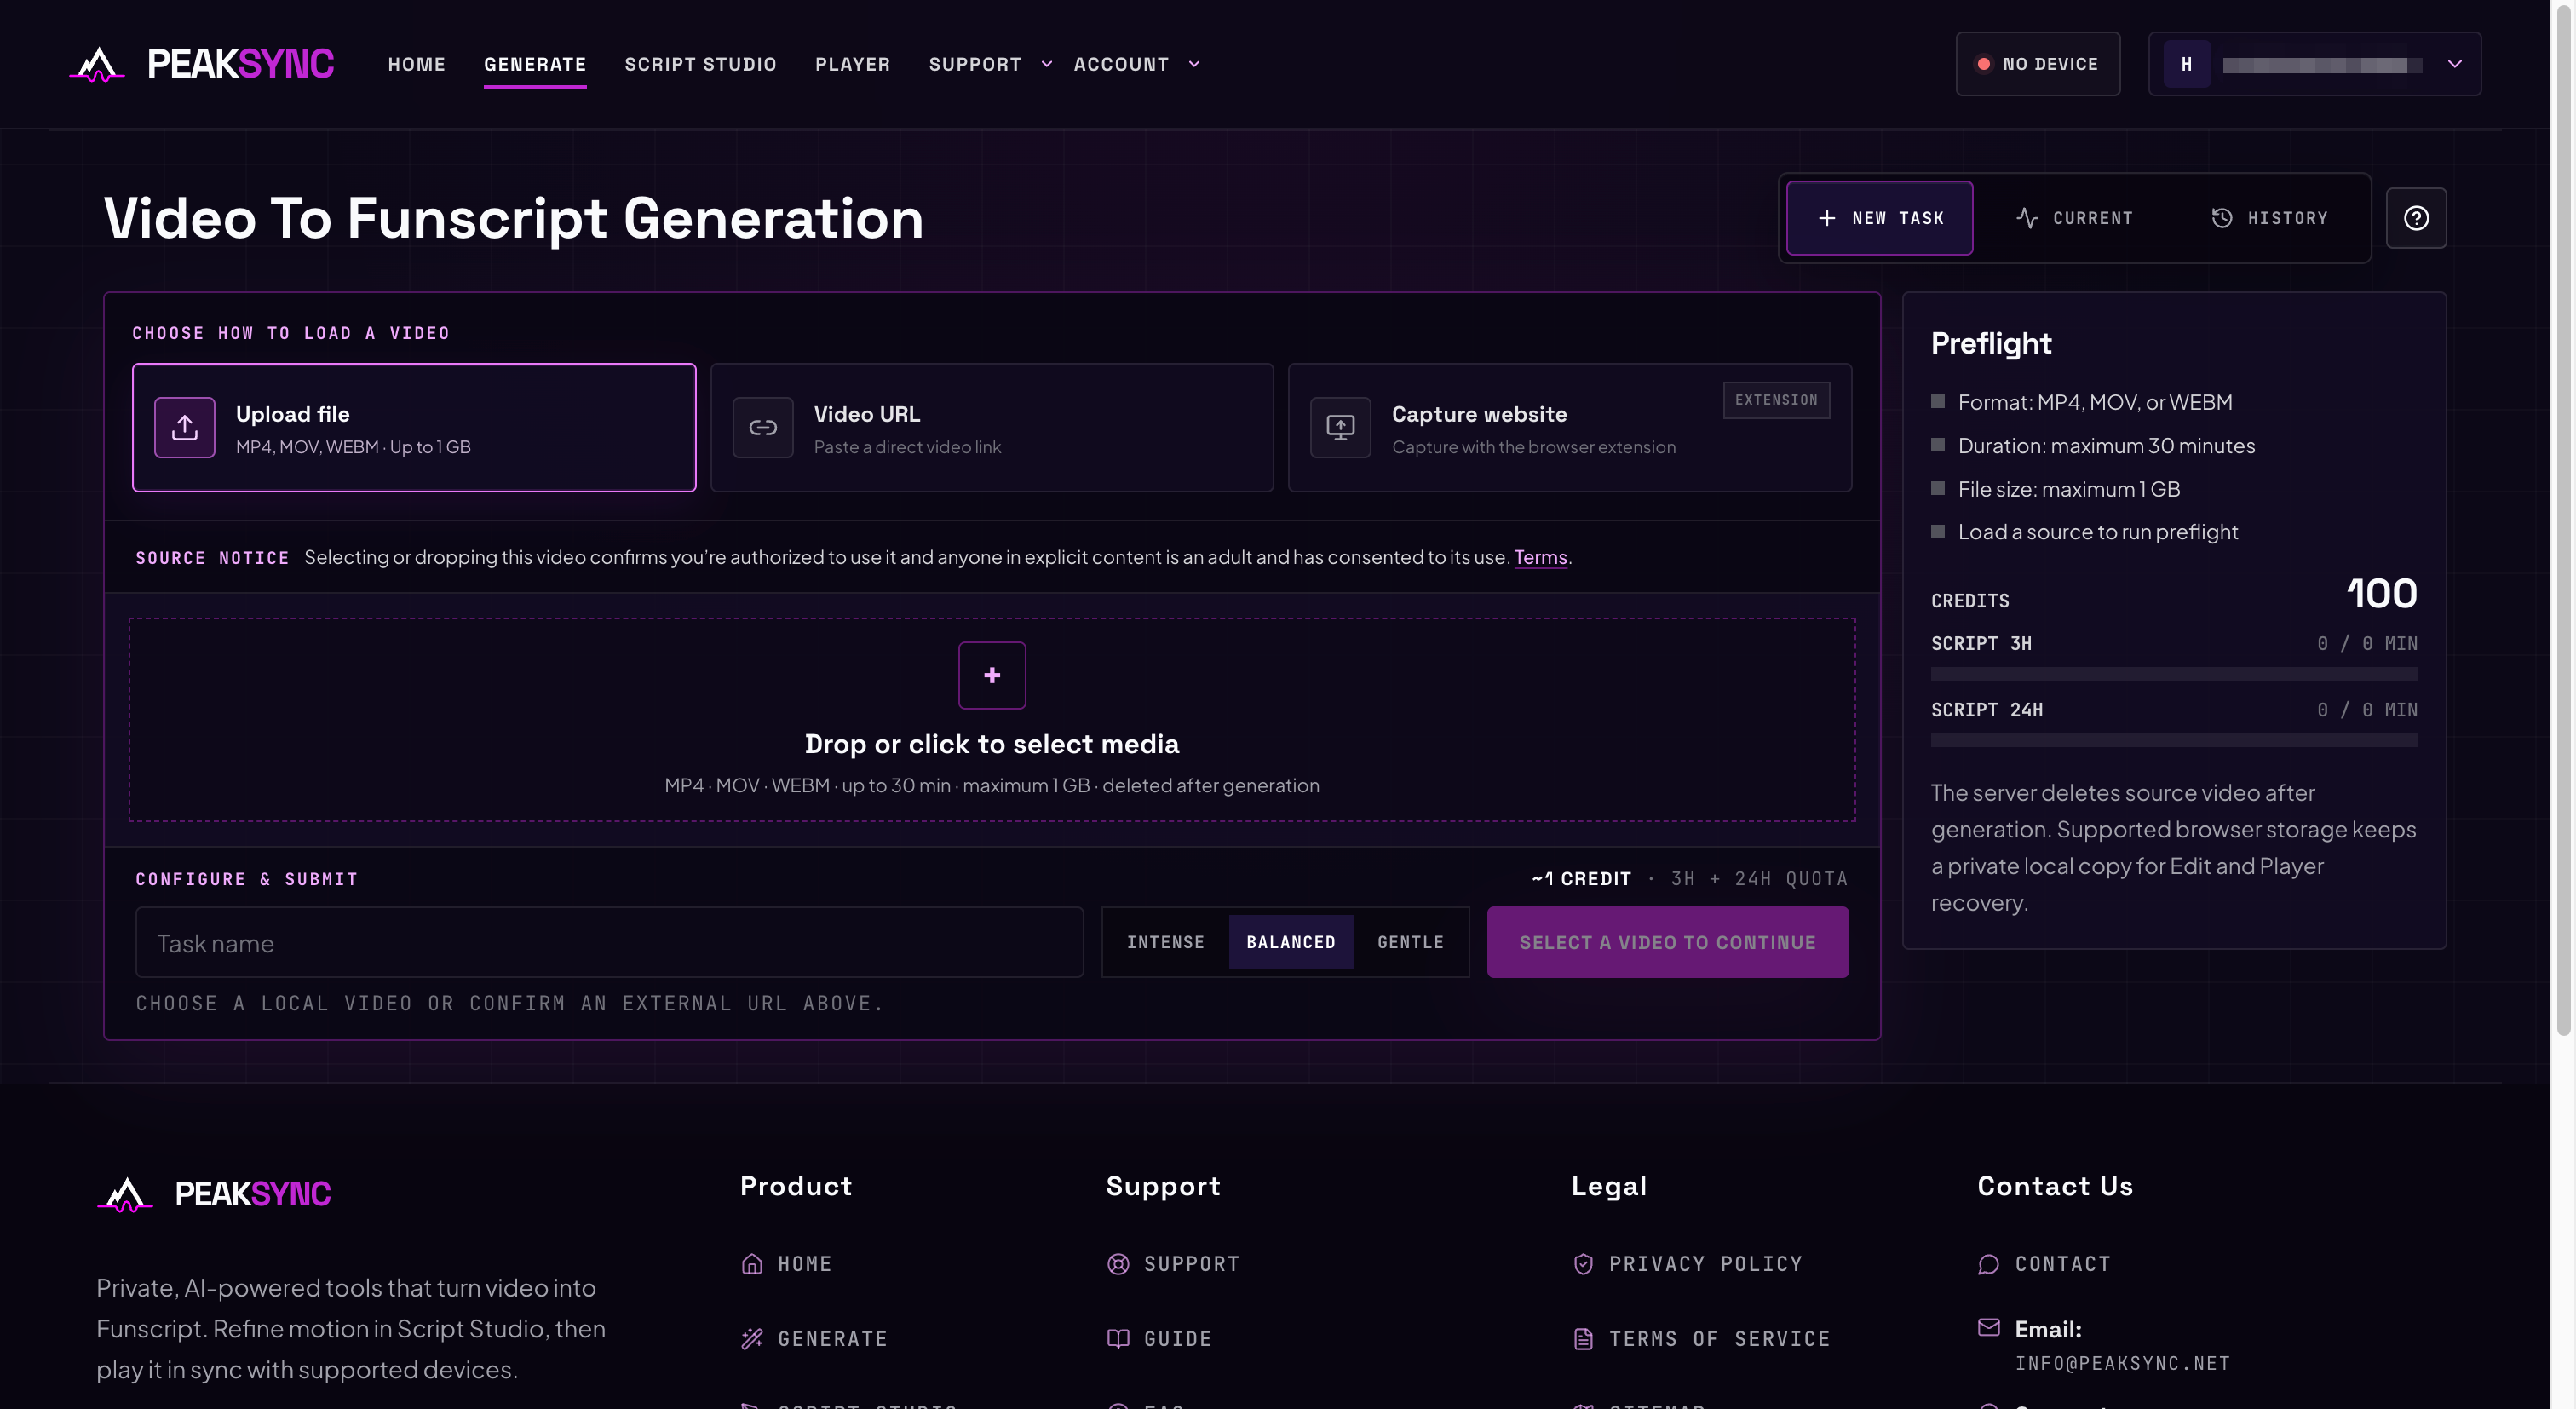Image resolution: width=2576 pixels, height=1409 pixels.
Task: Click the Contact speech bubble icon
Action: pos(1989,1264)
